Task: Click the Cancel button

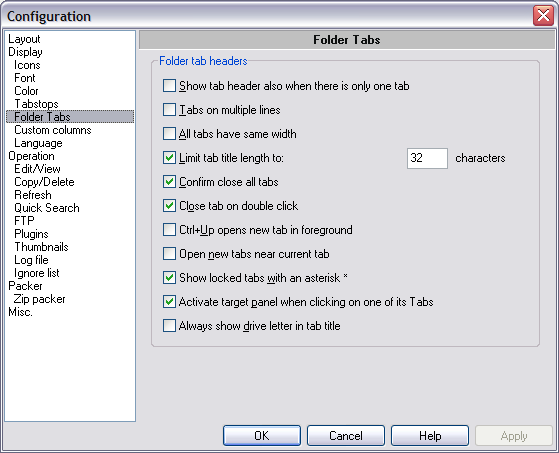Action: tap(346, 436)
